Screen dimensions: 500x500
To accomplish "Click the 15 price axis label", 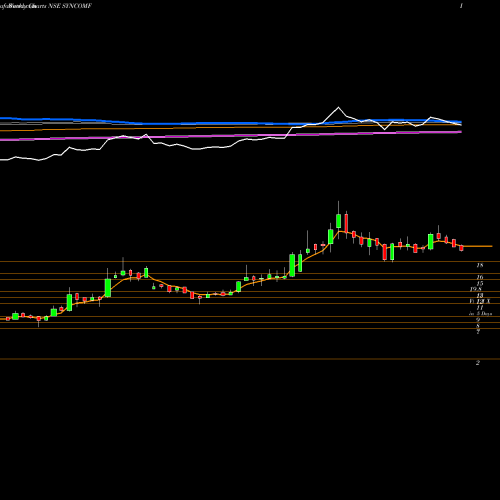I will coord(480,284).
